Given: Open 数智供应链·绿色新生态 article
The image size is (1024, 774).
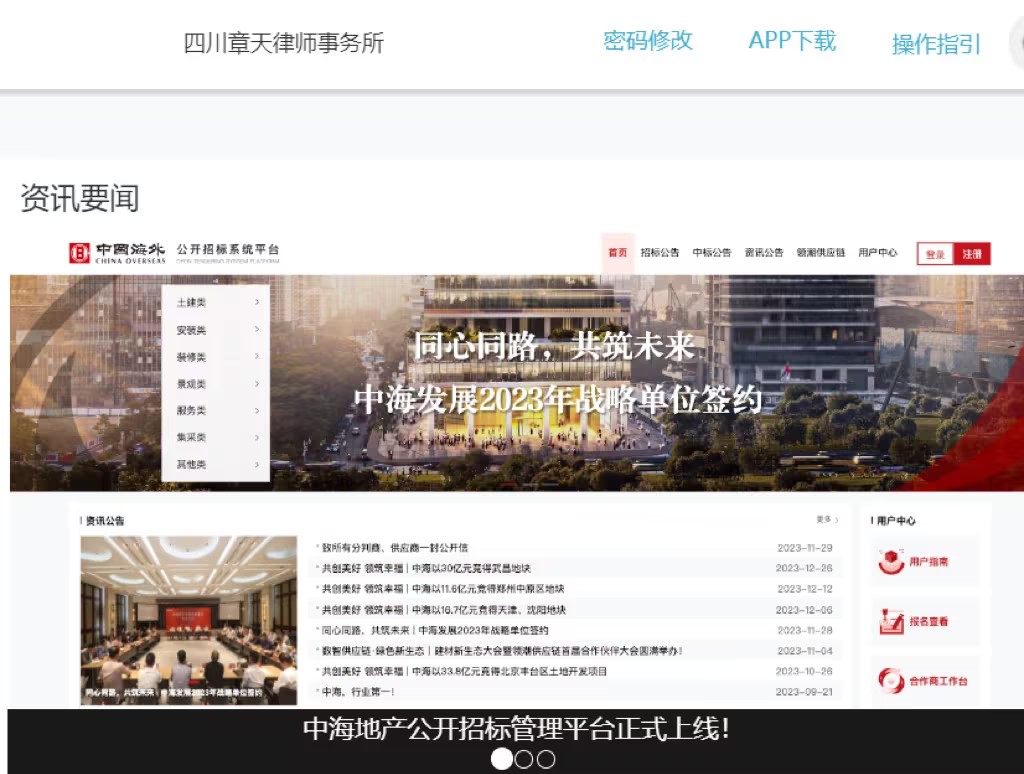Looking at the screenshot, I should coord(502,651).
